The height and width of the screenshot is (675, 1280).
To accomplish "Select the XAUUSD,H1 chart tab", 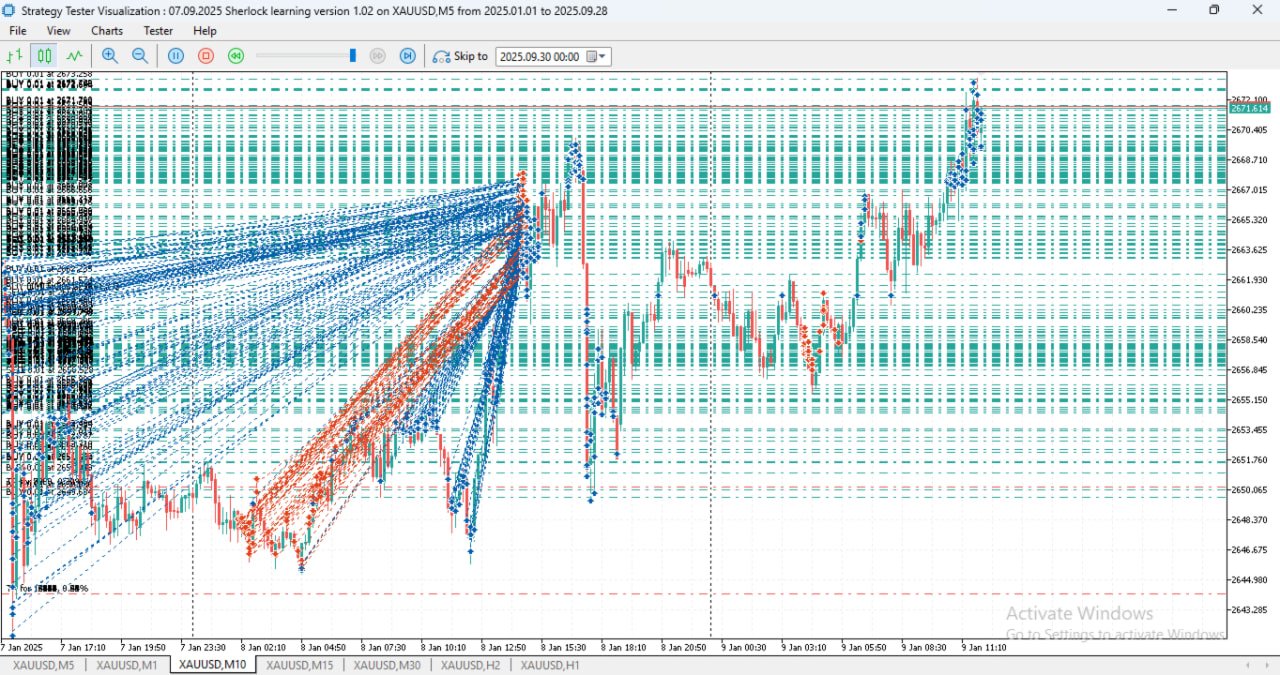I will click(549, 665).
